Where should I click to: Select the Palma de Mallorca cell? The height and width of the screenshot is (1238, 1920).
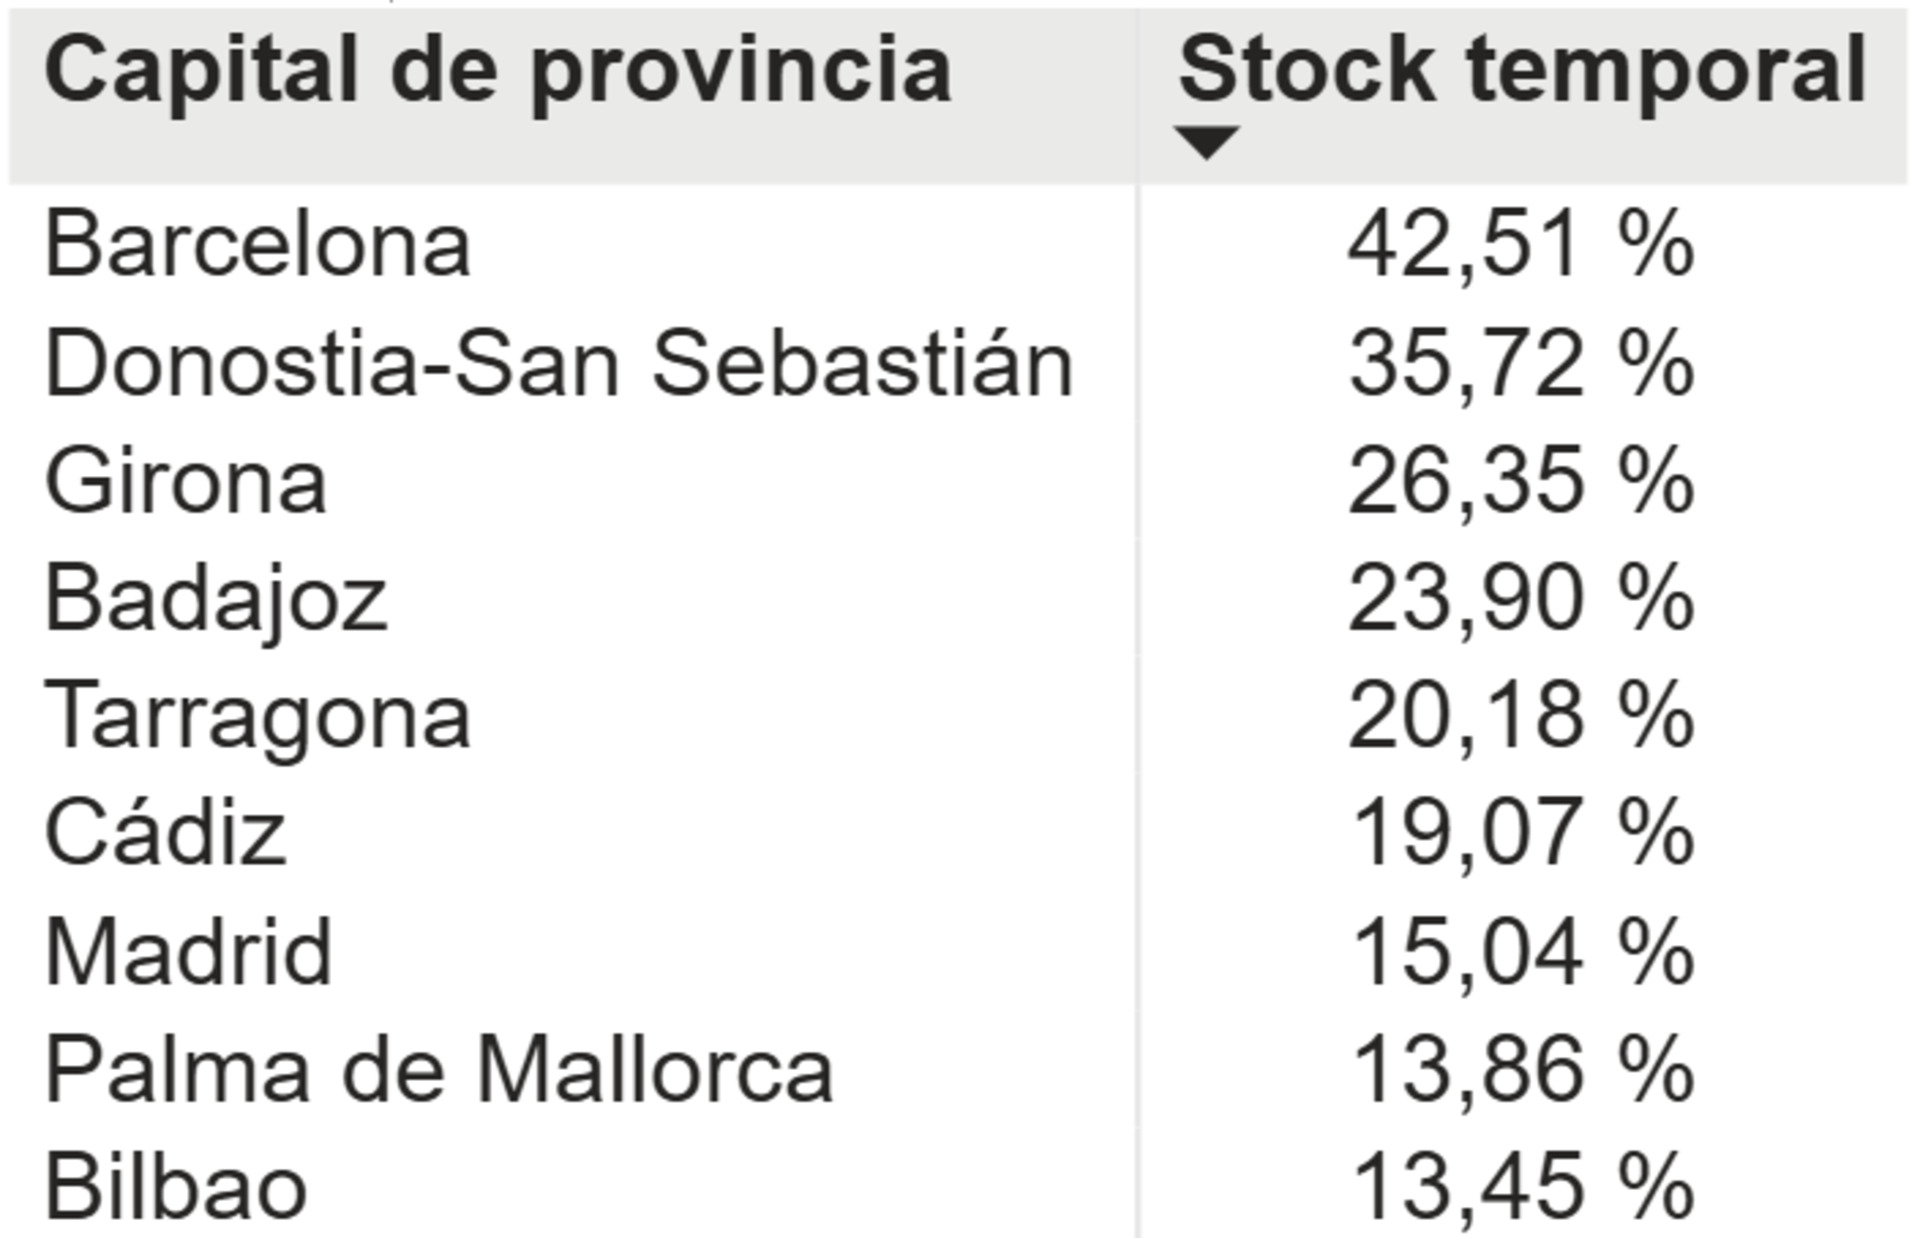pos(439,1070)
